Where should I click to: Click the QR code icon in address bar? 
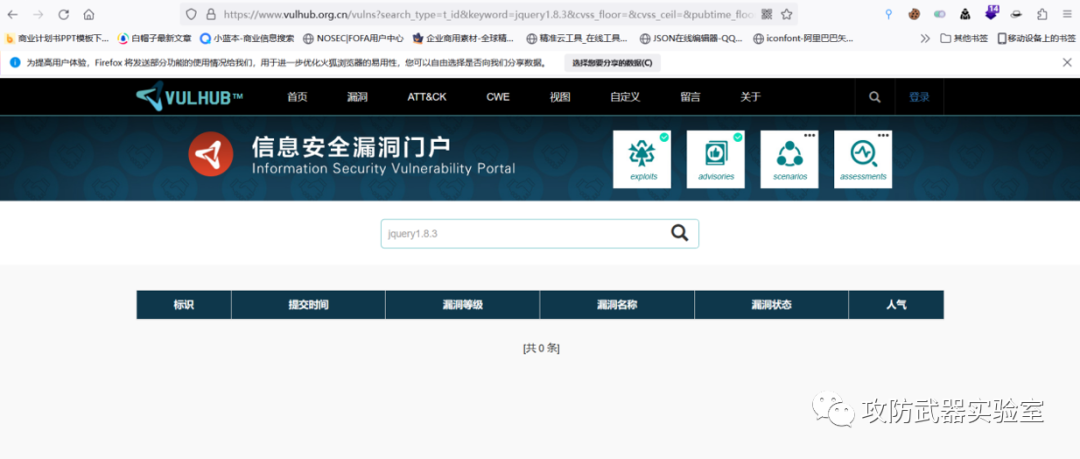tap(766, 14)
